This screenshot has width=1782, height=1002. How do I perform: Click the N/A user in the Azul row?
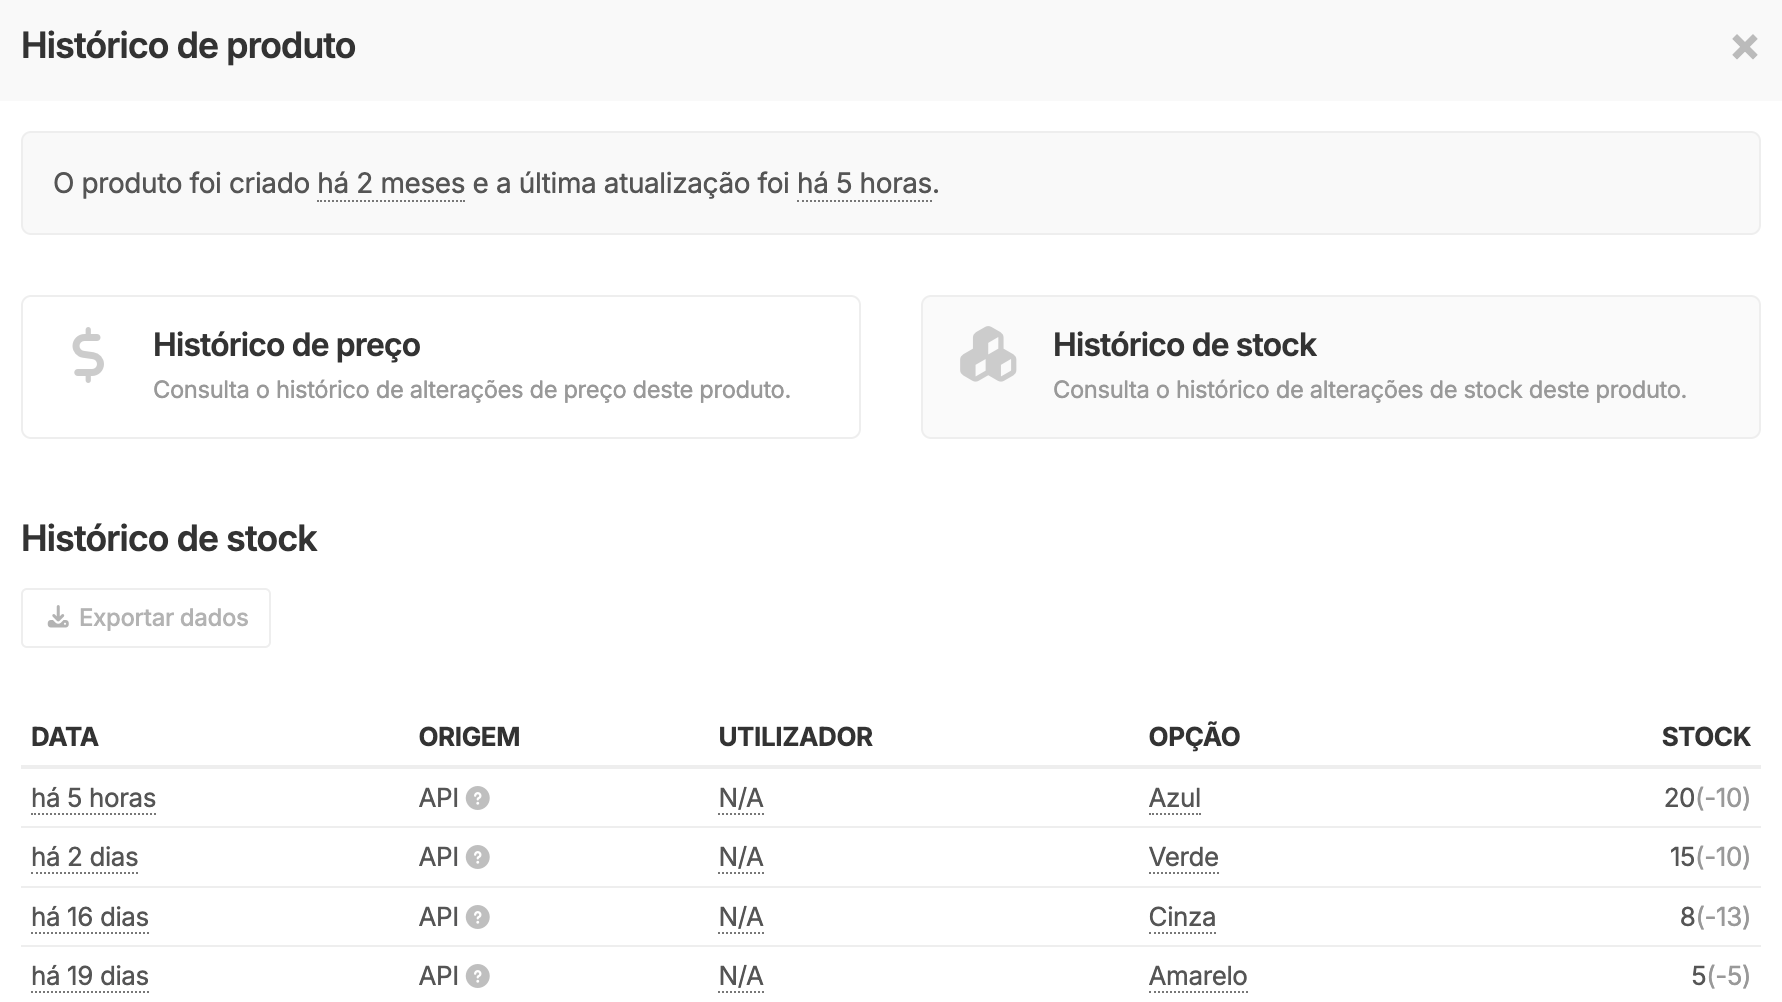(741, 798)
